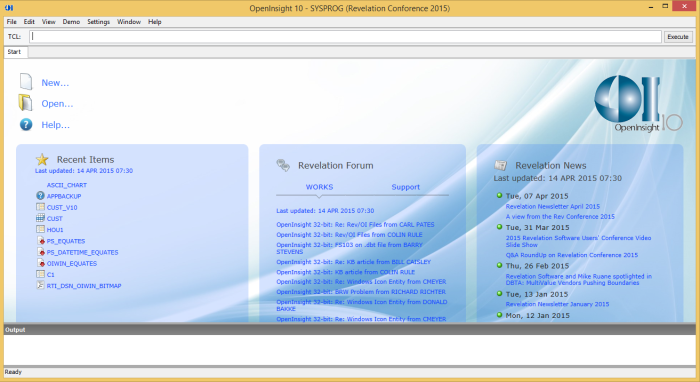700x382 pixels.
Task: Click the CUST table grid icon
Action: pos(40,218)
